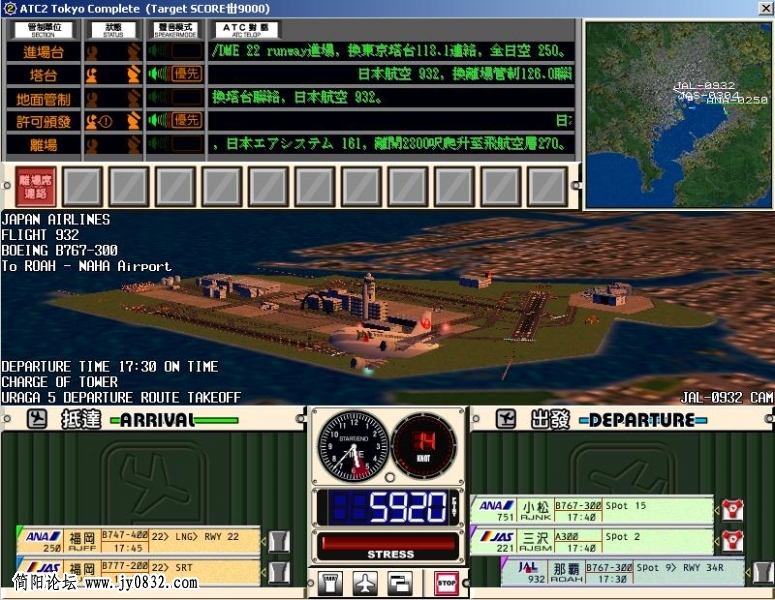Click the right pilot status icon in 地面管制 row

click(x=133, y=98)
